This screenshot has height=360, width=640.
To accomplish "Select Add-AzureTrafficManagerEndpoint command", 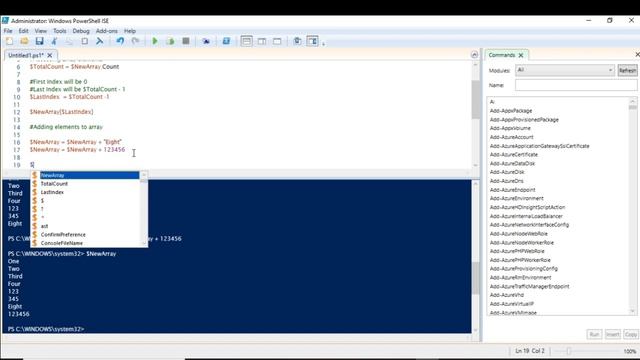I will pyautogui.click(x=529, y=286).
